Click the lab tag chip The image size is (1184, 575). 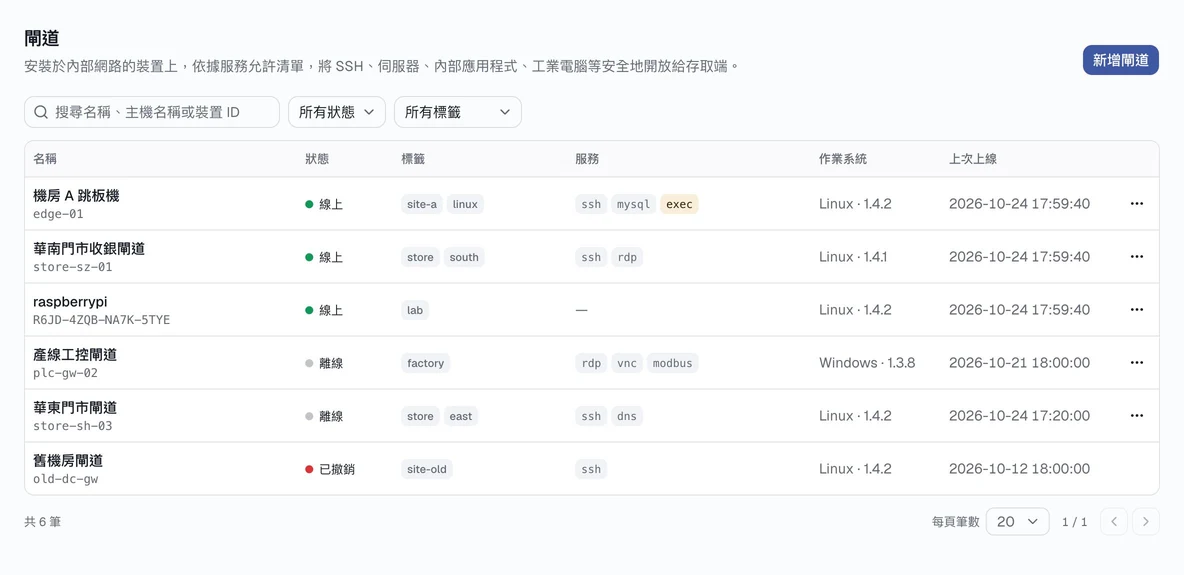[x=415, y=310]
